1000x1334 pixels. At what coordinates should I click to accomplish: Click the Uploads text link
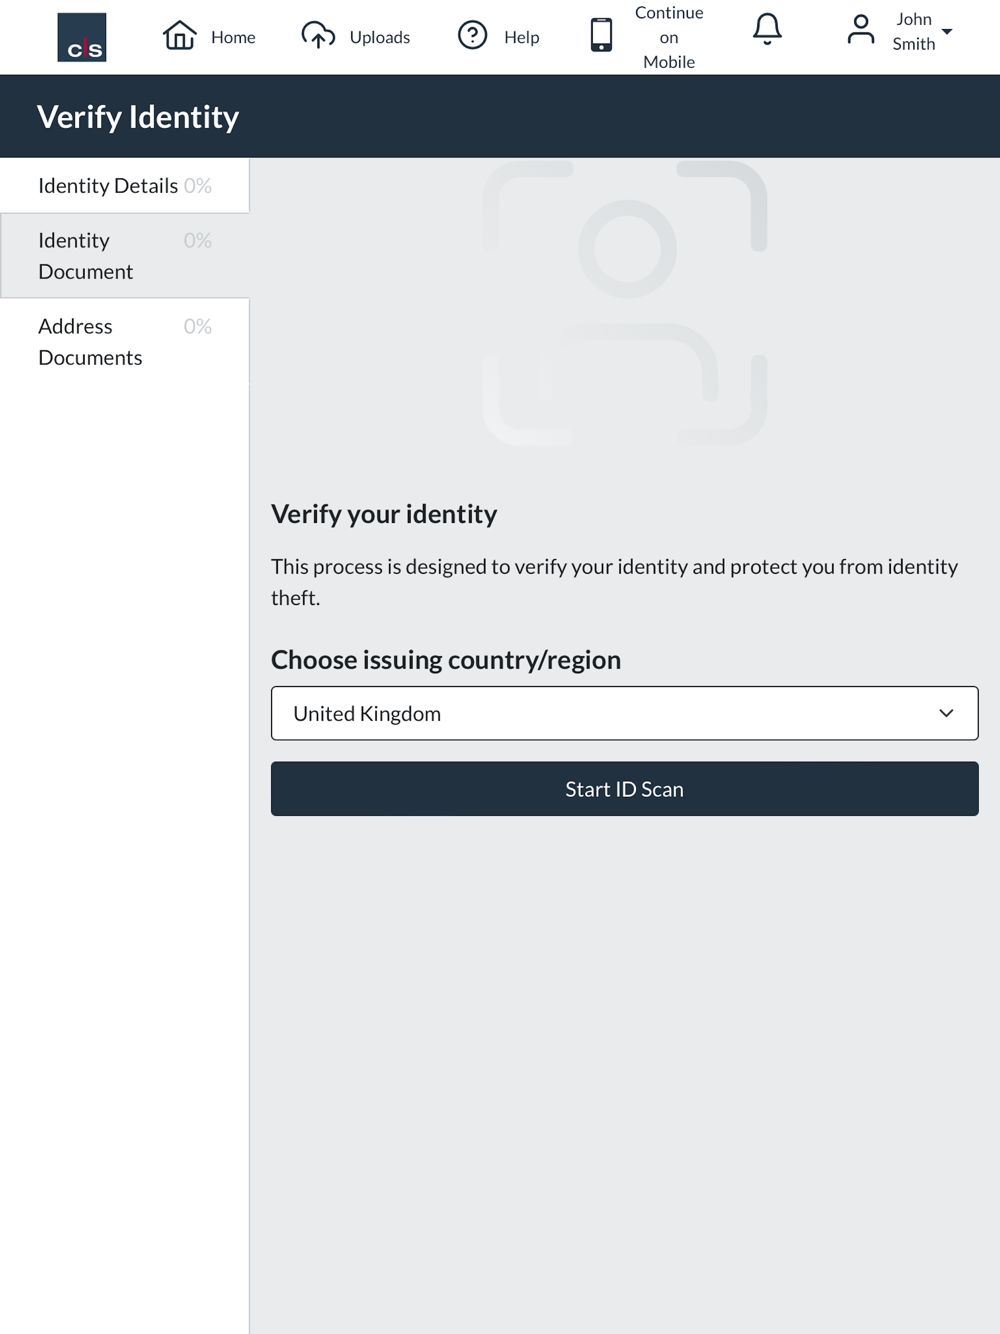tap(379, 37)
